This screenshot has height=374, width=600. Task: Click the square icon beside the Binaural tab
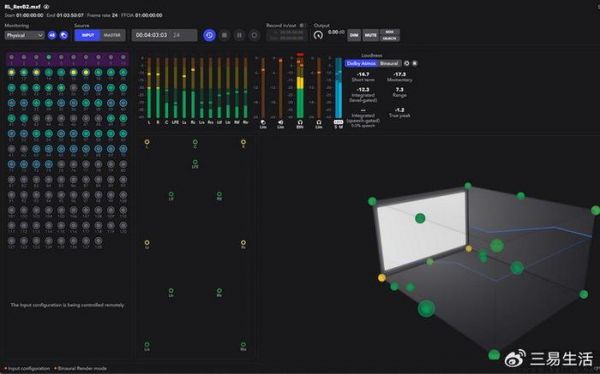[x=415, y=63]
